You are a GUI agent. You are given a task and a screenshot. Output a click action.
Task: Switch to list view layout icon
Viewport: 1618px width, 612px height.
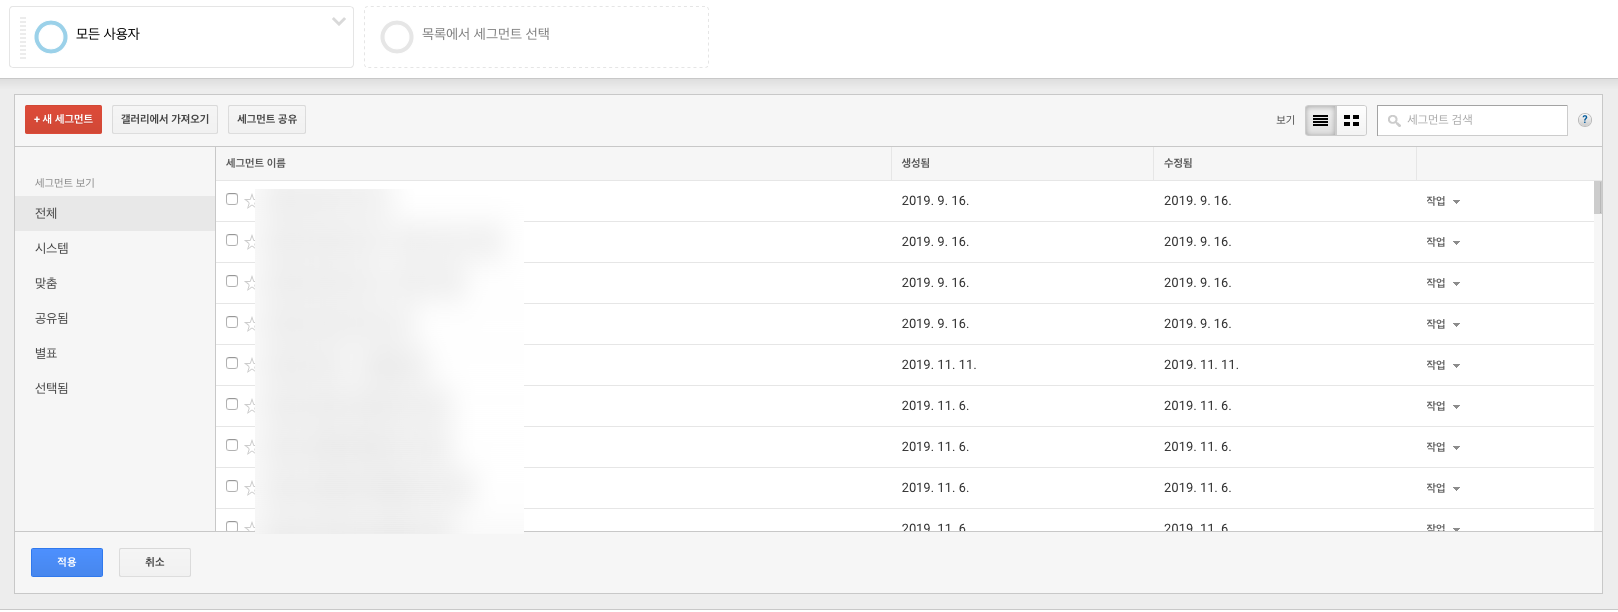pos(1320,120)
